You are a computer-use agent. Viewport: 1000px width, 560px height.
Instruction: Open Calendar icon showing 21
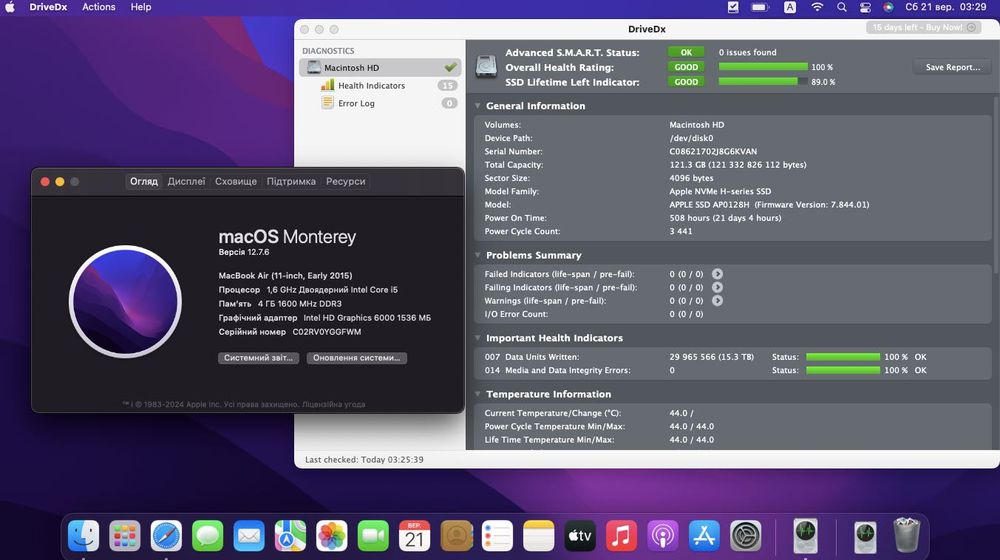click(415, 535)
